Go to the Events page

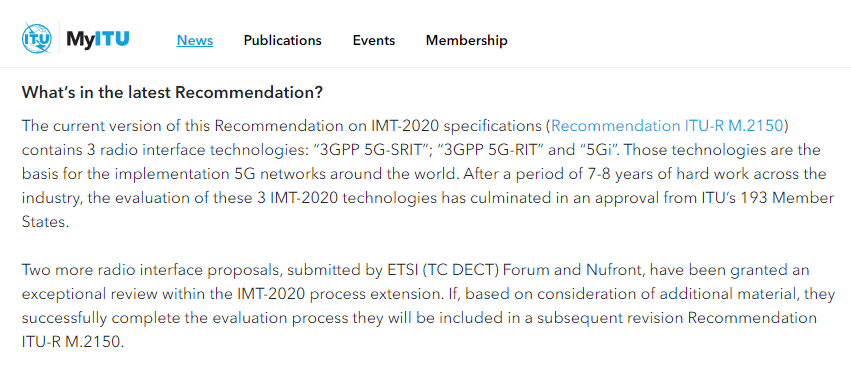point(374,40)
